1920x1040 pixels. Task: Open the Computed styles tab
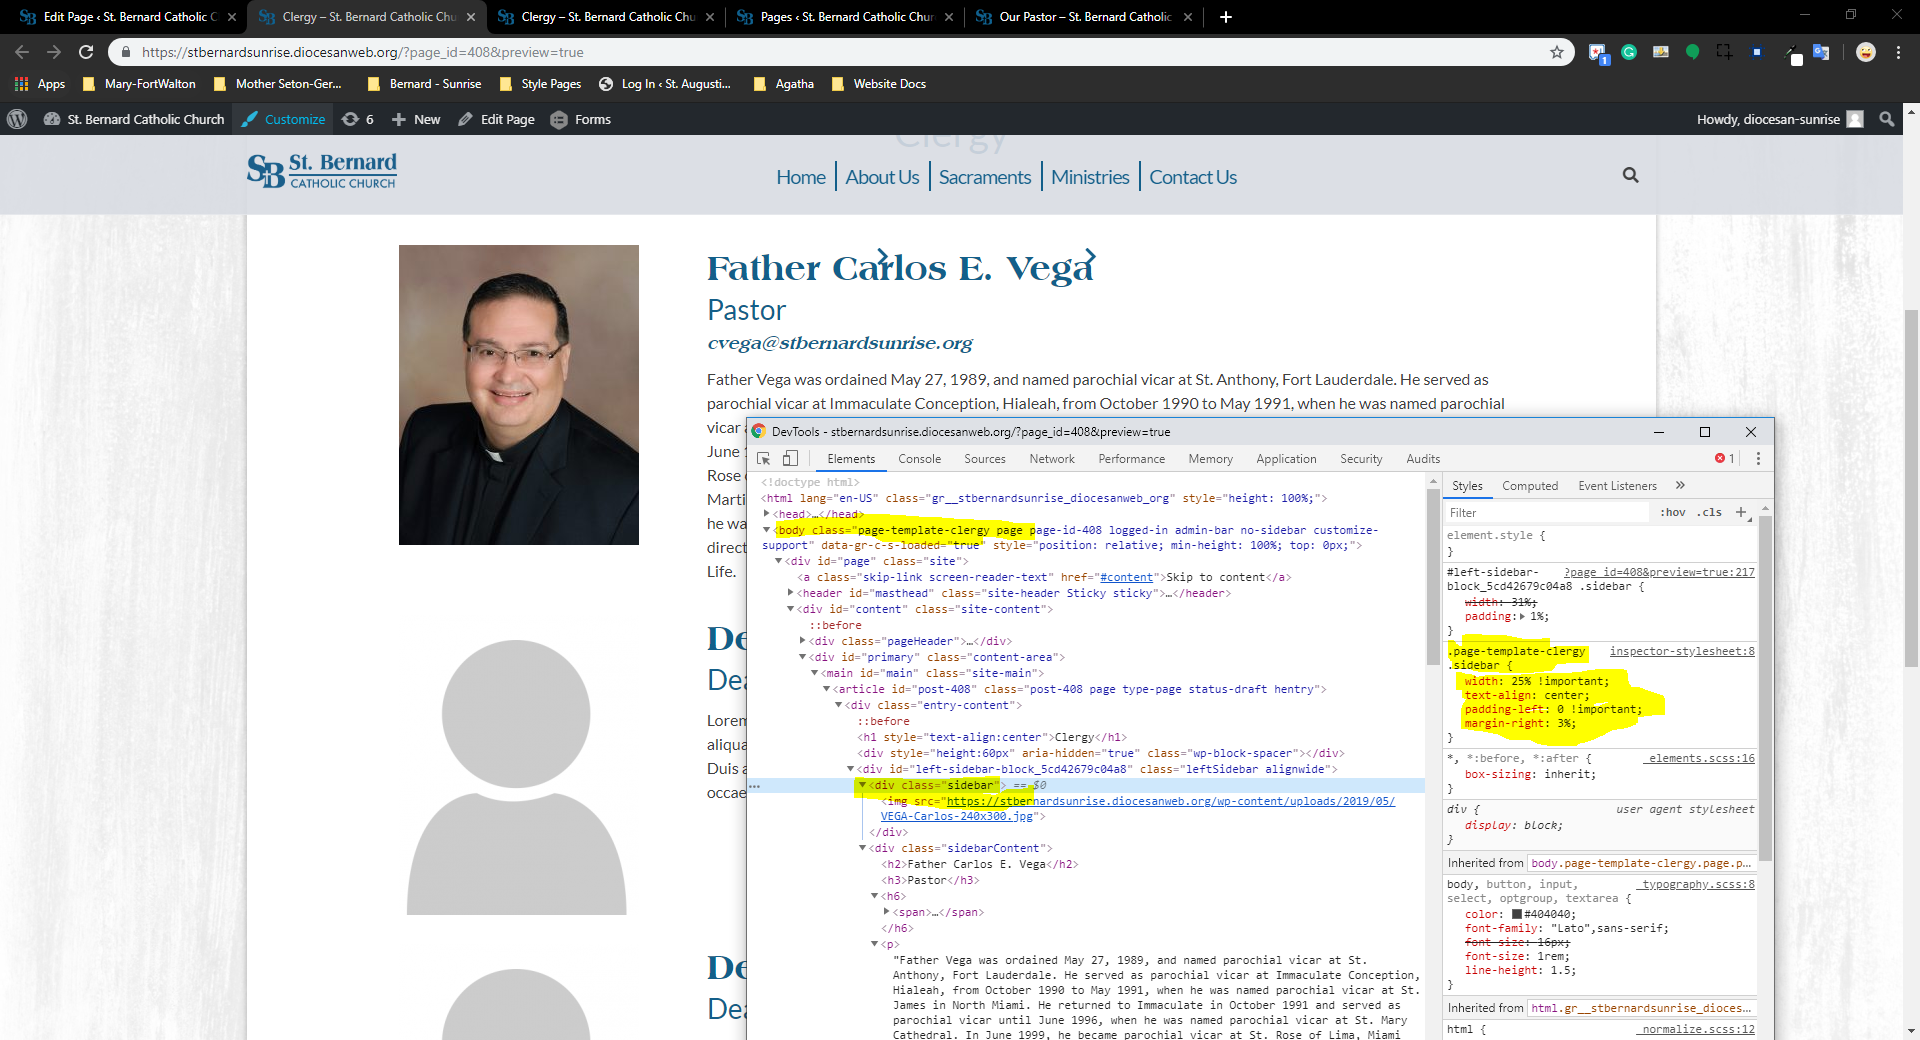click(1529, 486)
